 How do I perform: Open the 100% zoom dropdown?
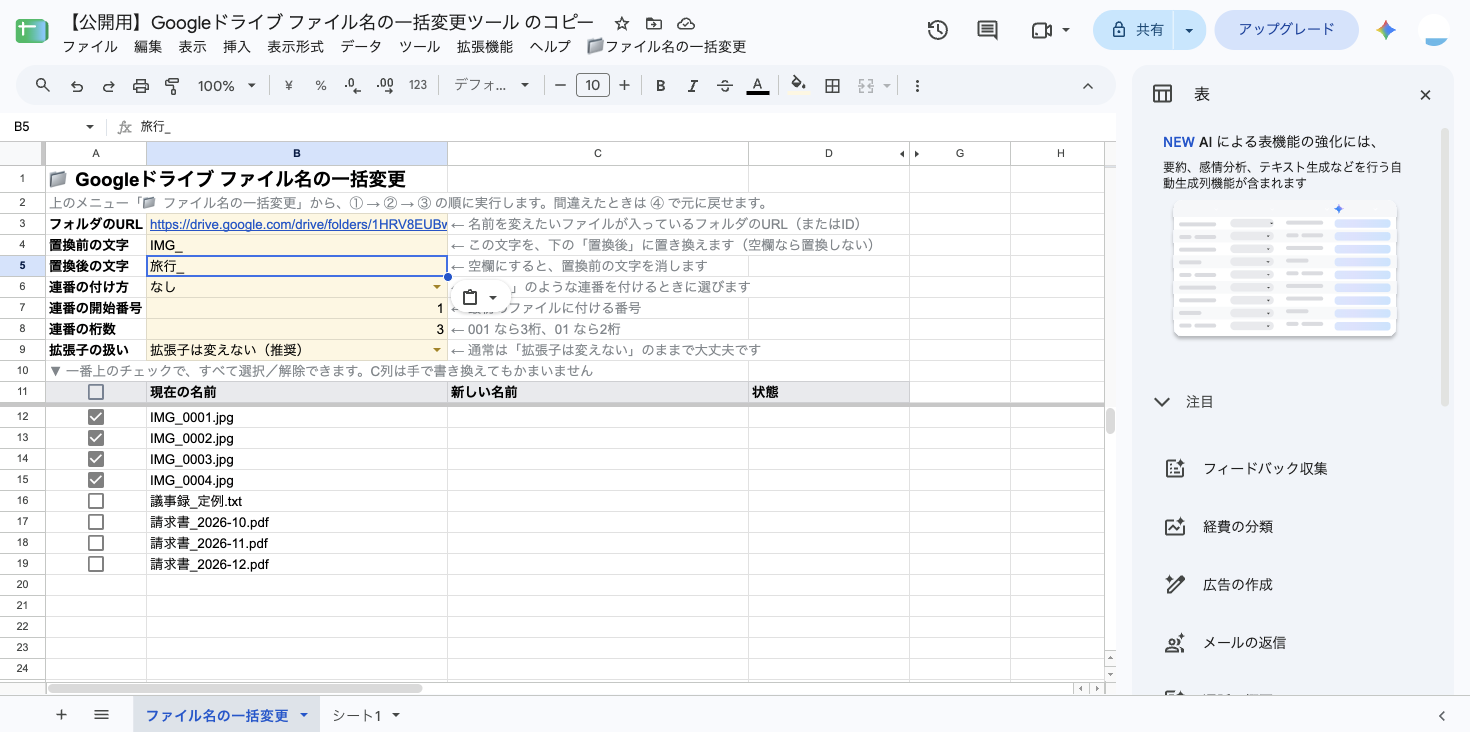click(227, 86)
